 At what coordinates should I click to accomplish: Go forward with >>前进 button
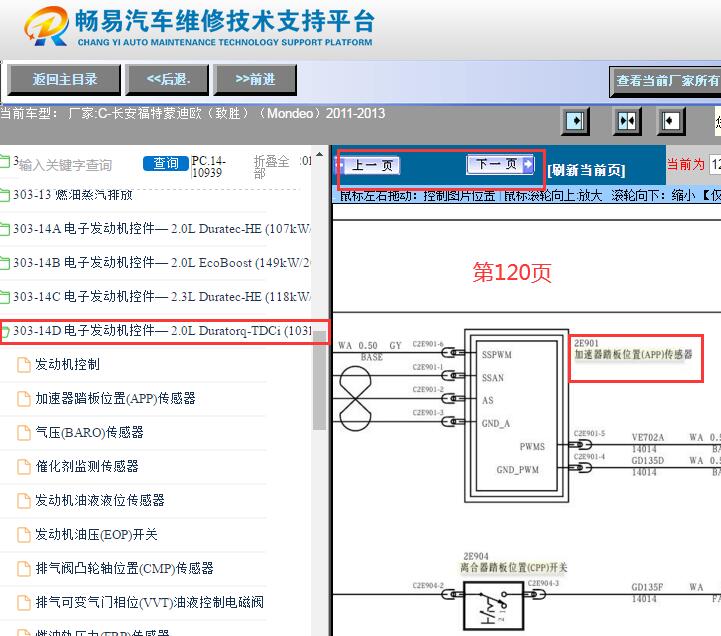pos(255,80)
